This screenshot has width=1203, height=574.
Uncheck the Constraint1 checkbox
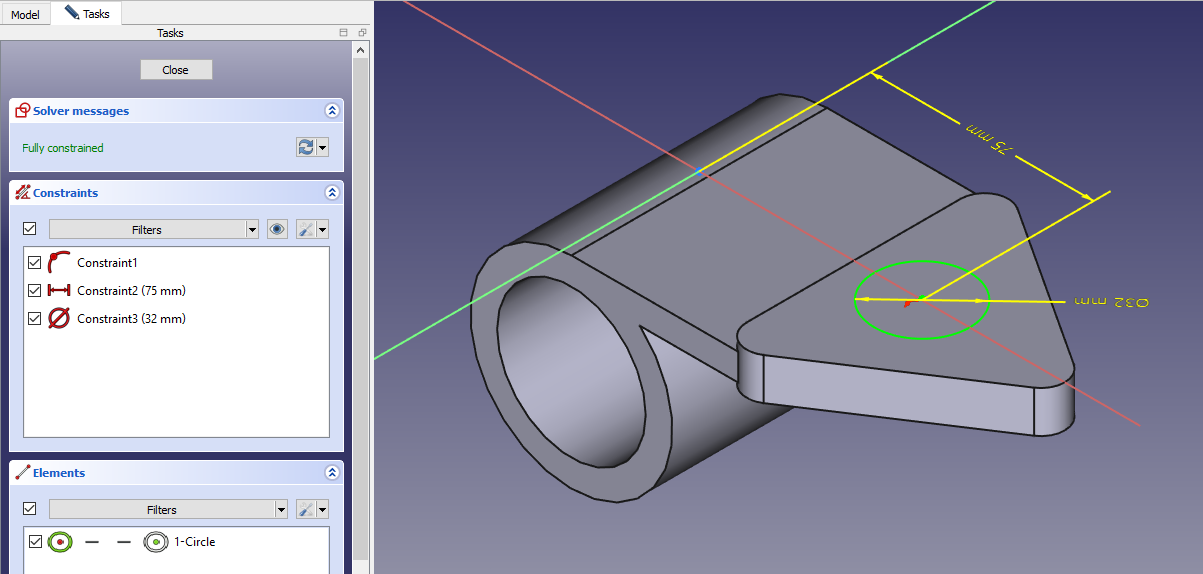(35, 263)
